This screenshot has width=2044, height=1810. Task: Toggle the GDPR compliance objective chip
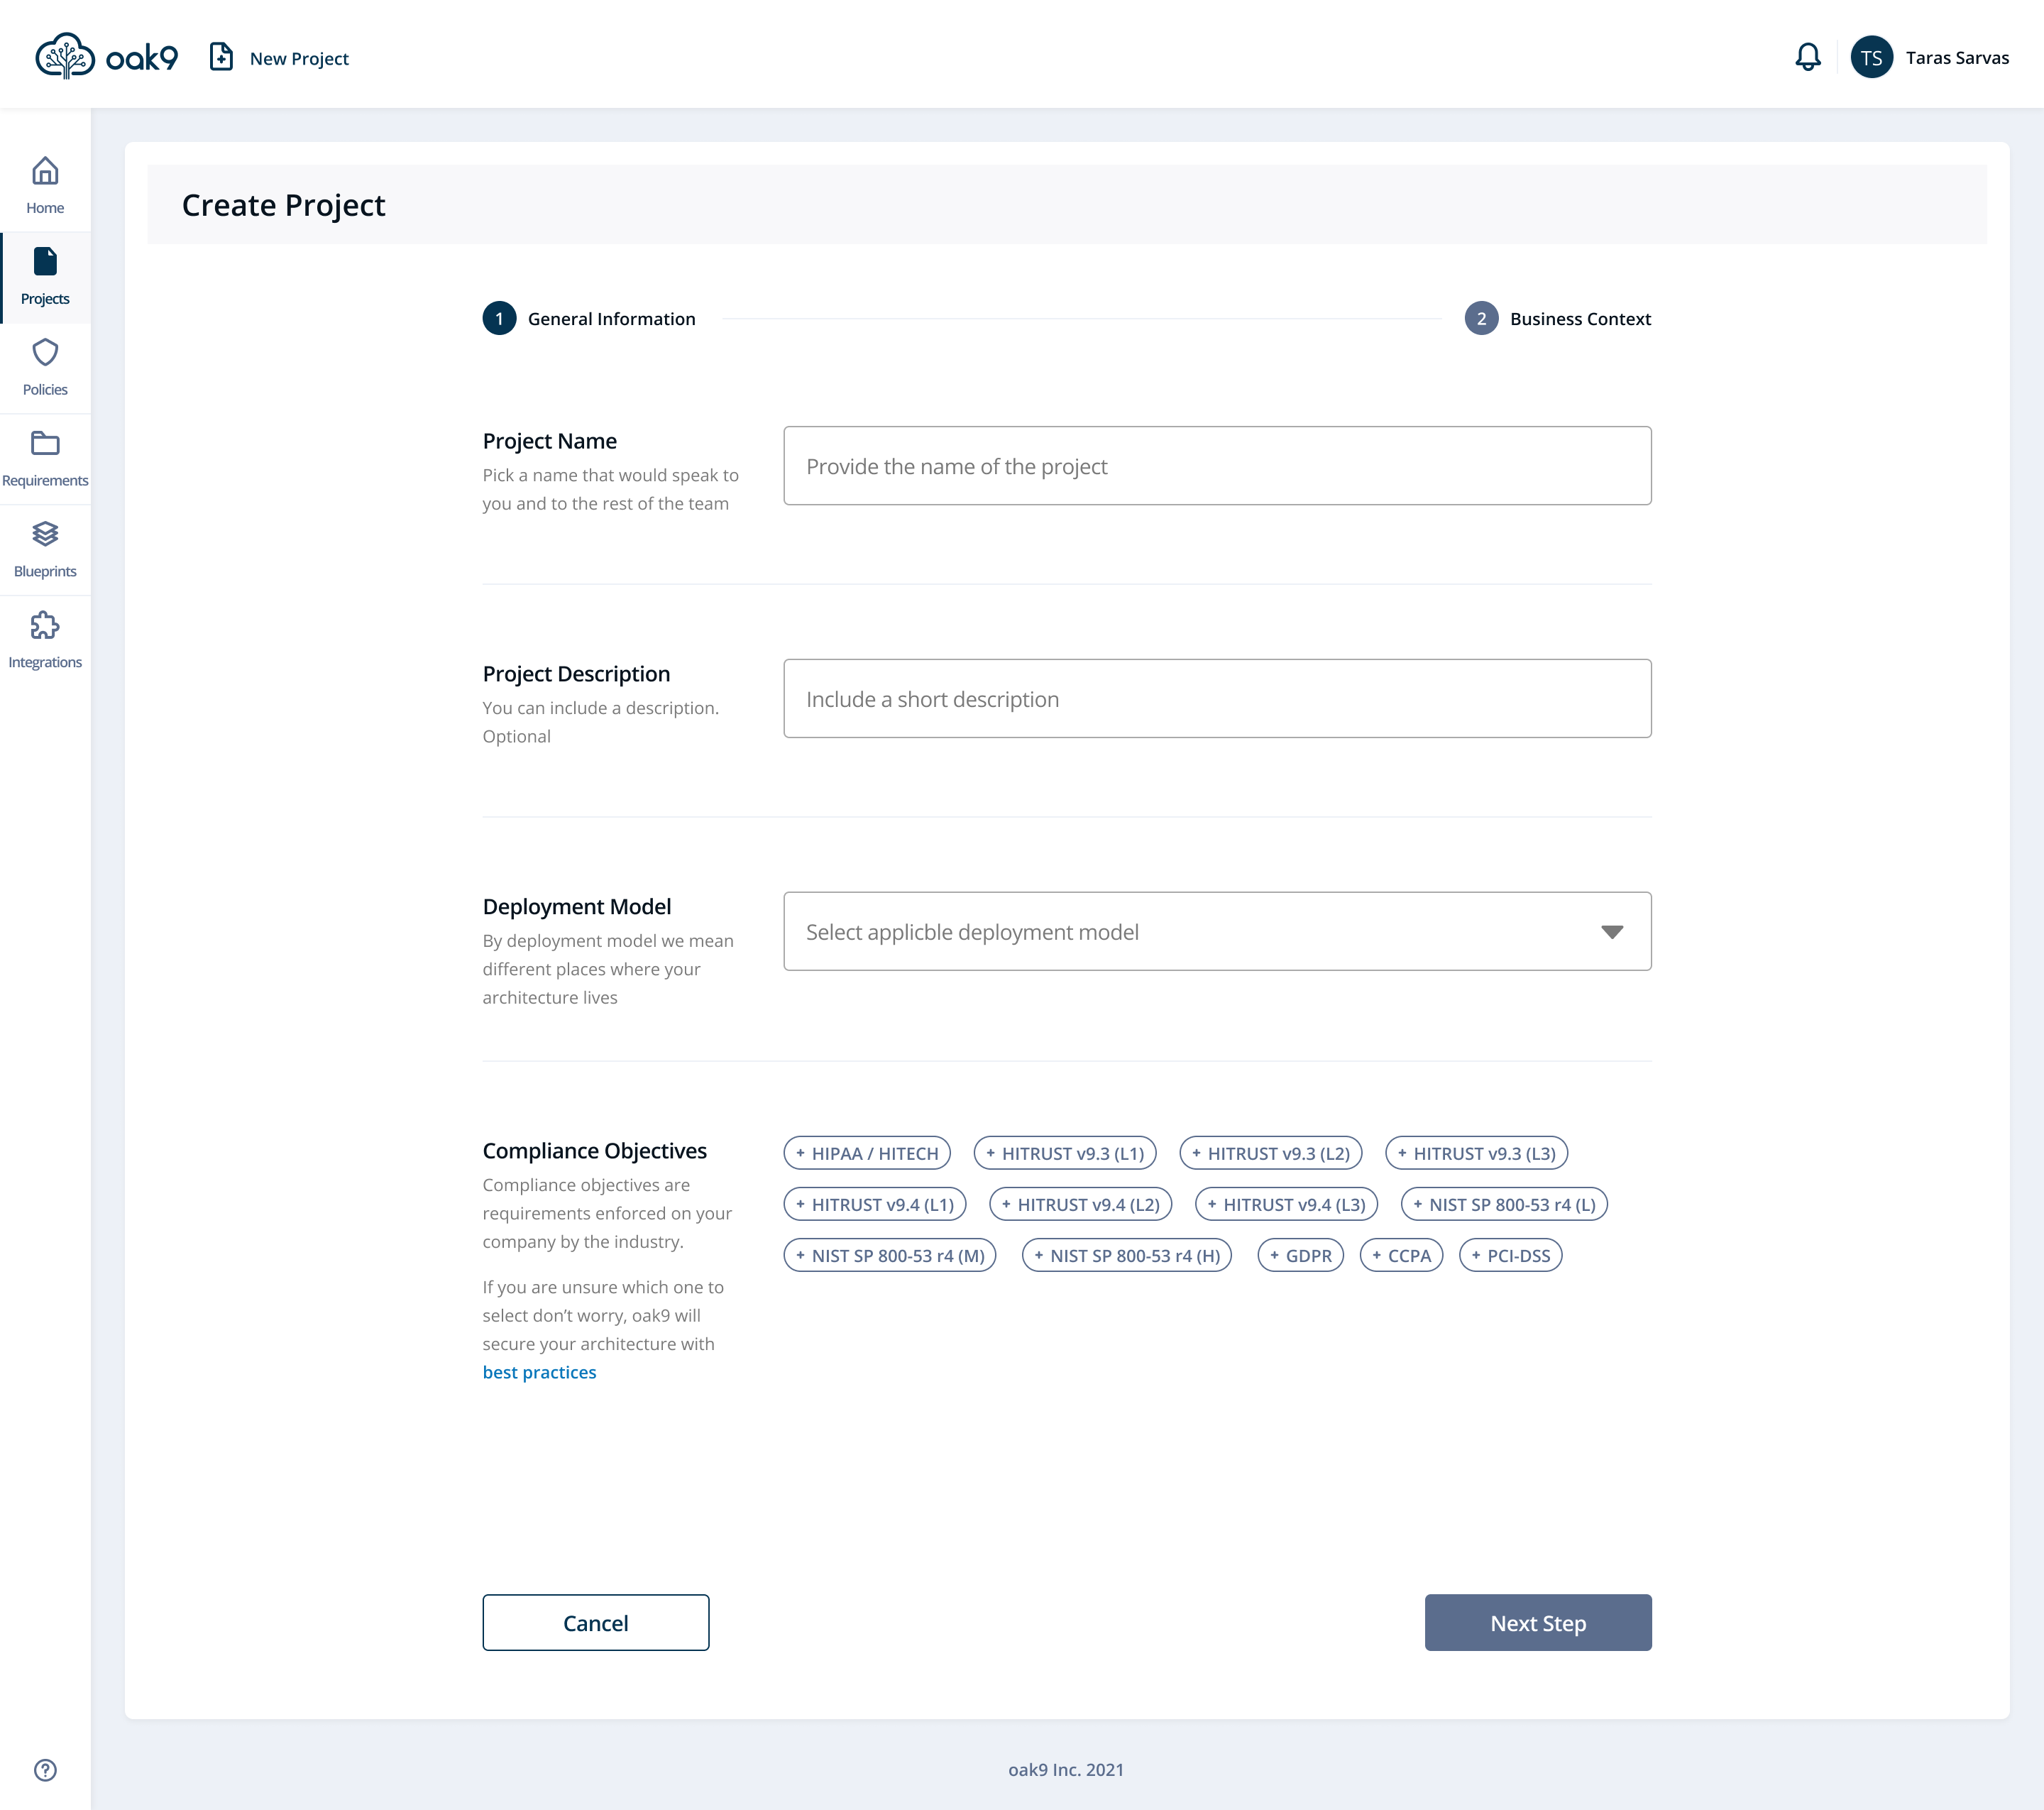pos(1300,1255)
